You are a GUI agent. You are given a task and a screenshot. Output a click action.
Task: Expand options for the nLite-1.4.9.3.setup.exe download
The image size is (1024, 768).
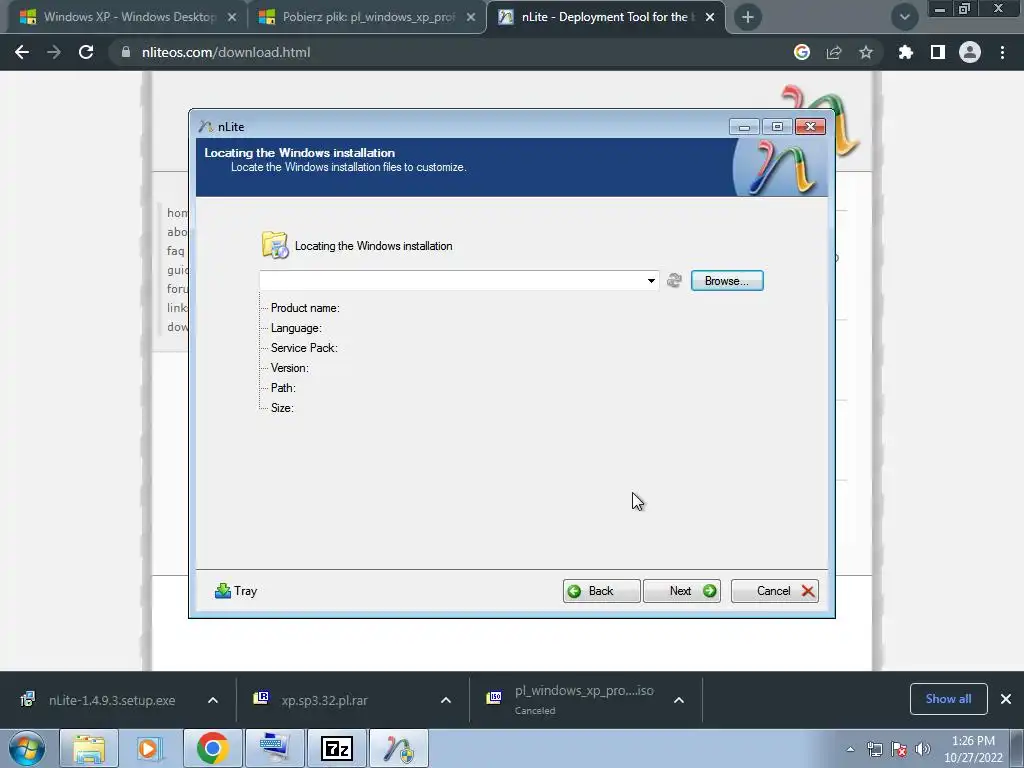(213, 700)
